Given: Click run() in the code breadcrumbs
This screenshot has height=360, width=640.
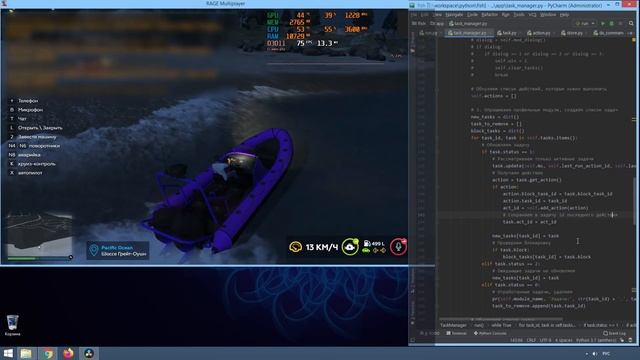Looking at the screenshot, I should pyautogui.click(x=479, y=325).
